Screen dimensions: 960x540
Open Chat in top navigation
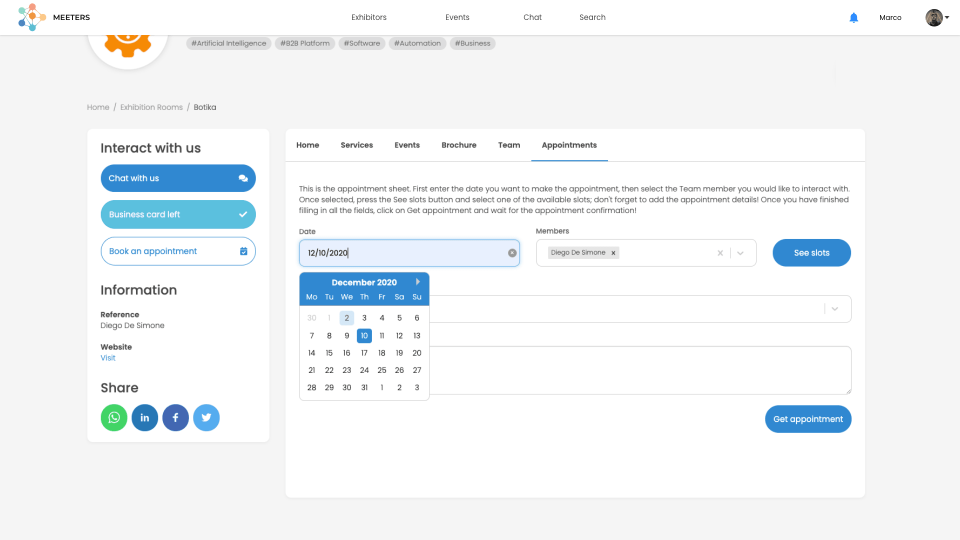pos(533,17)
